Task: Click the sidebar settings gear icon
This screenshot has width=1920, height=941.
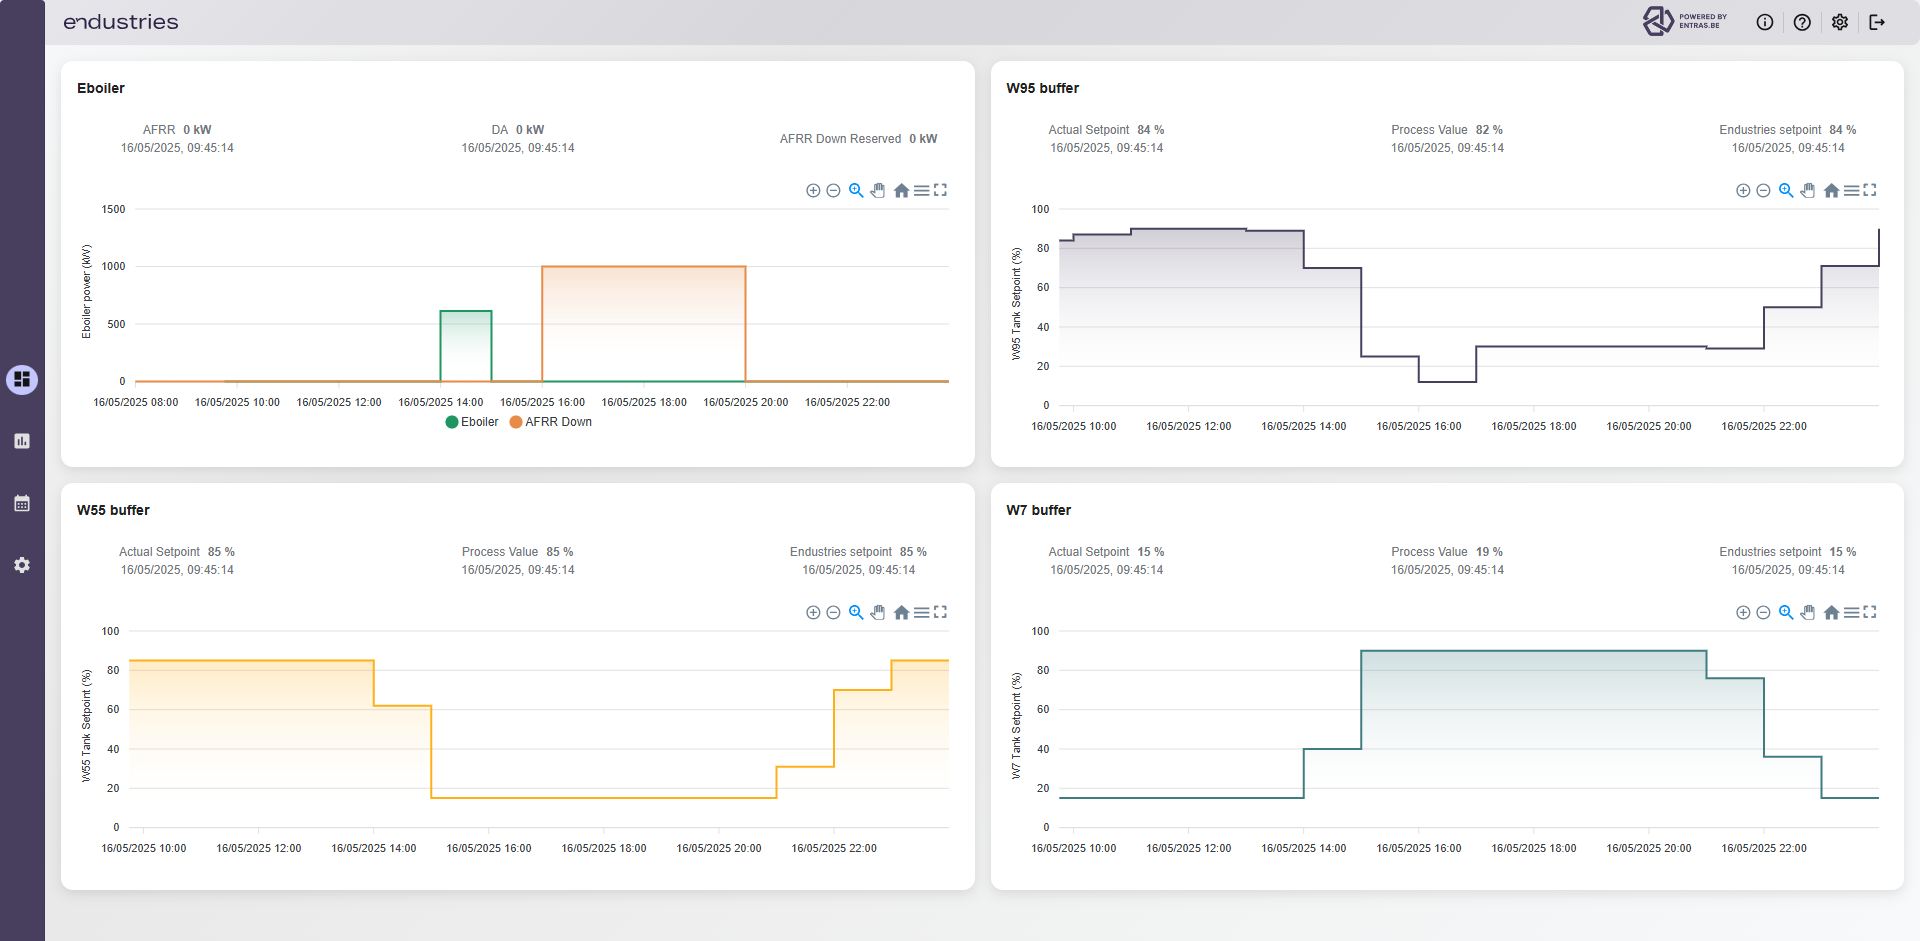Action: tap(22, 565)
